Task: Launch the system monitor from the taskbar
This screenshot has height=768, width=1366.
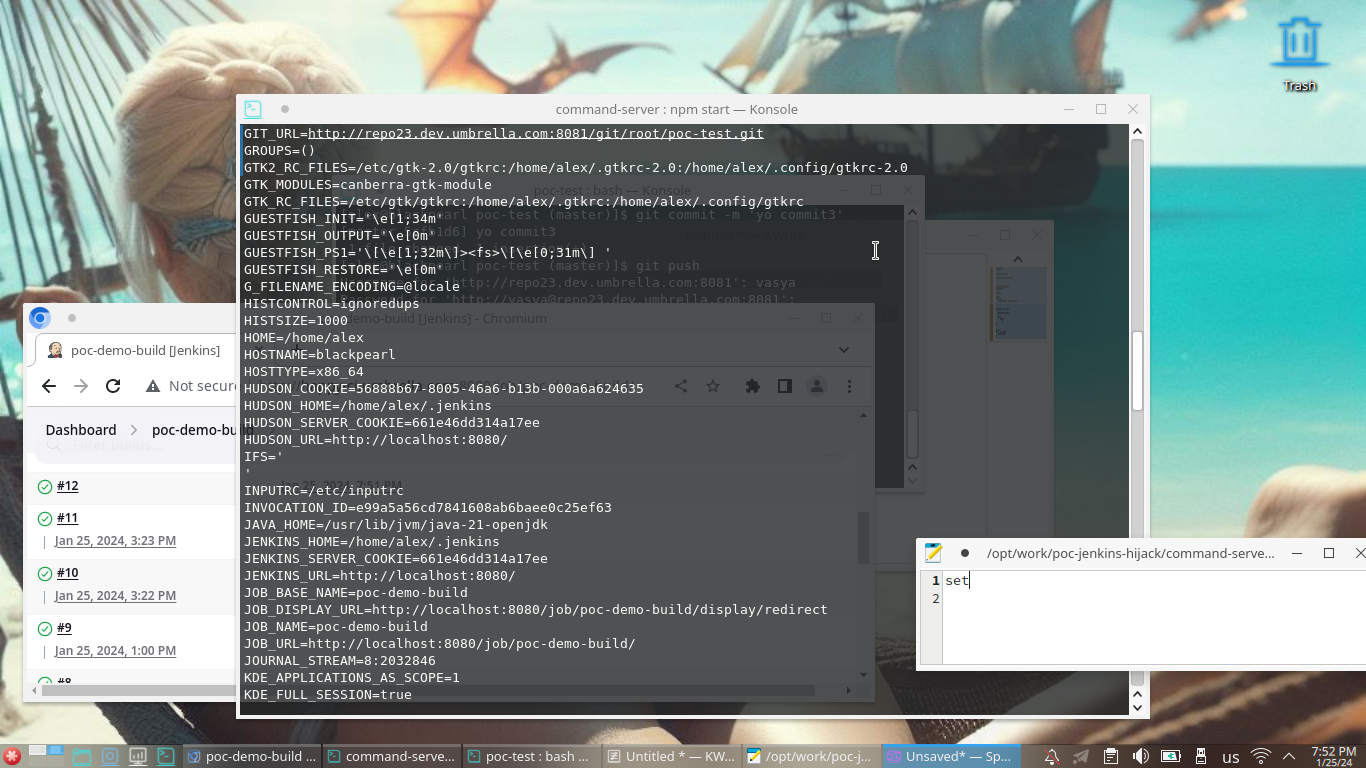Action: pos(138,756)
